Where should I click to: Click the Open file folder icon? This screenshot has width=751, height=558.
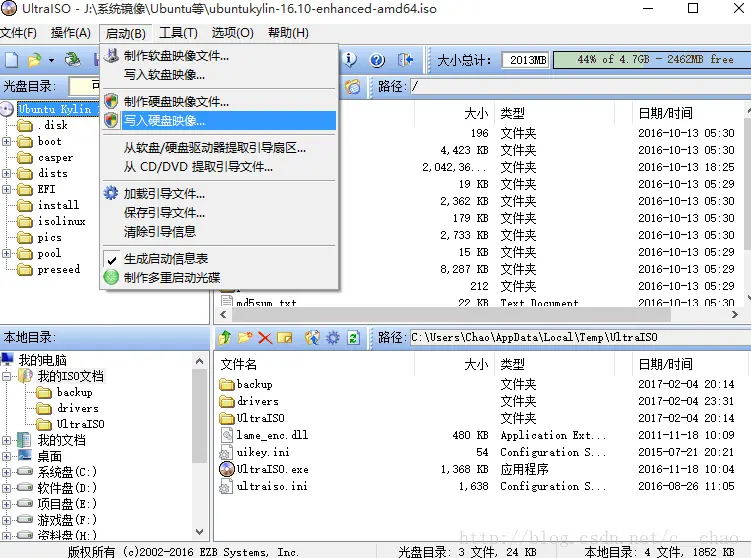pos(34,60)
